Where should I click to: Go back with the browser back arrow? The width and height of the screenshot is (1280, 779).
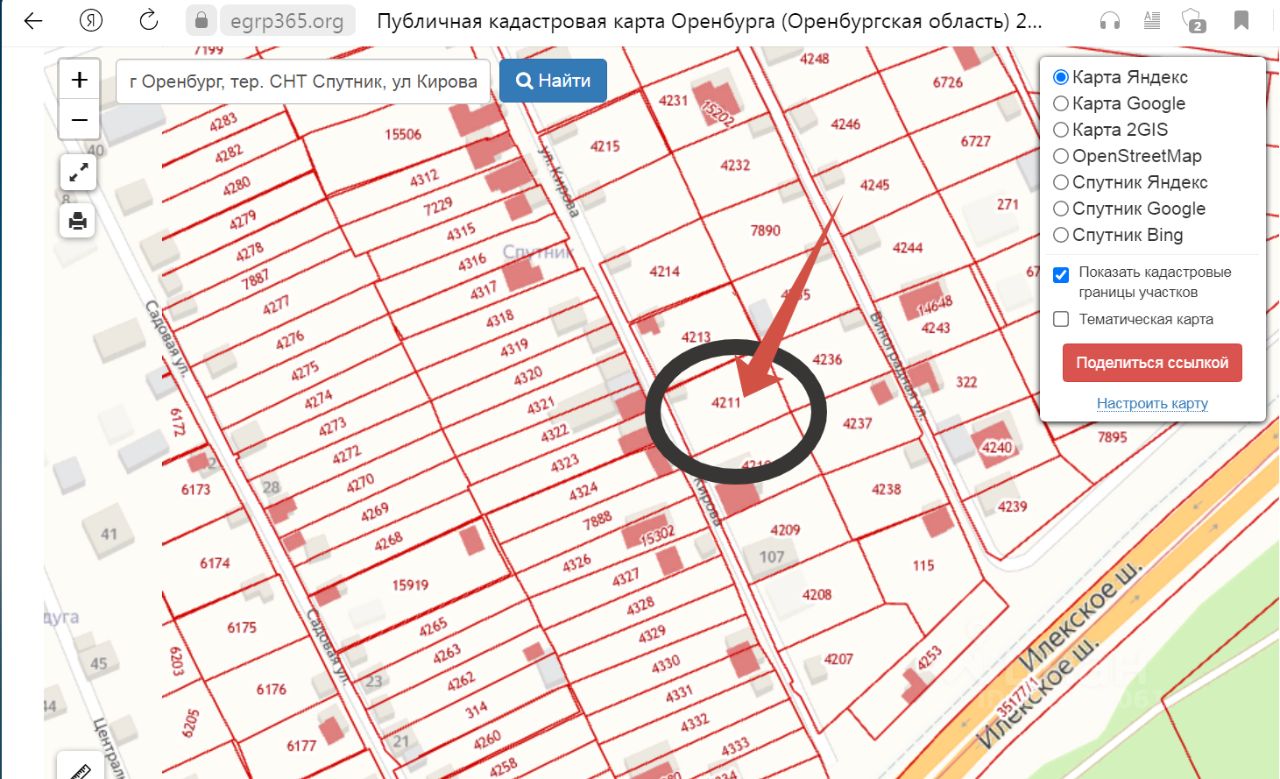click(x=32, y=20)
